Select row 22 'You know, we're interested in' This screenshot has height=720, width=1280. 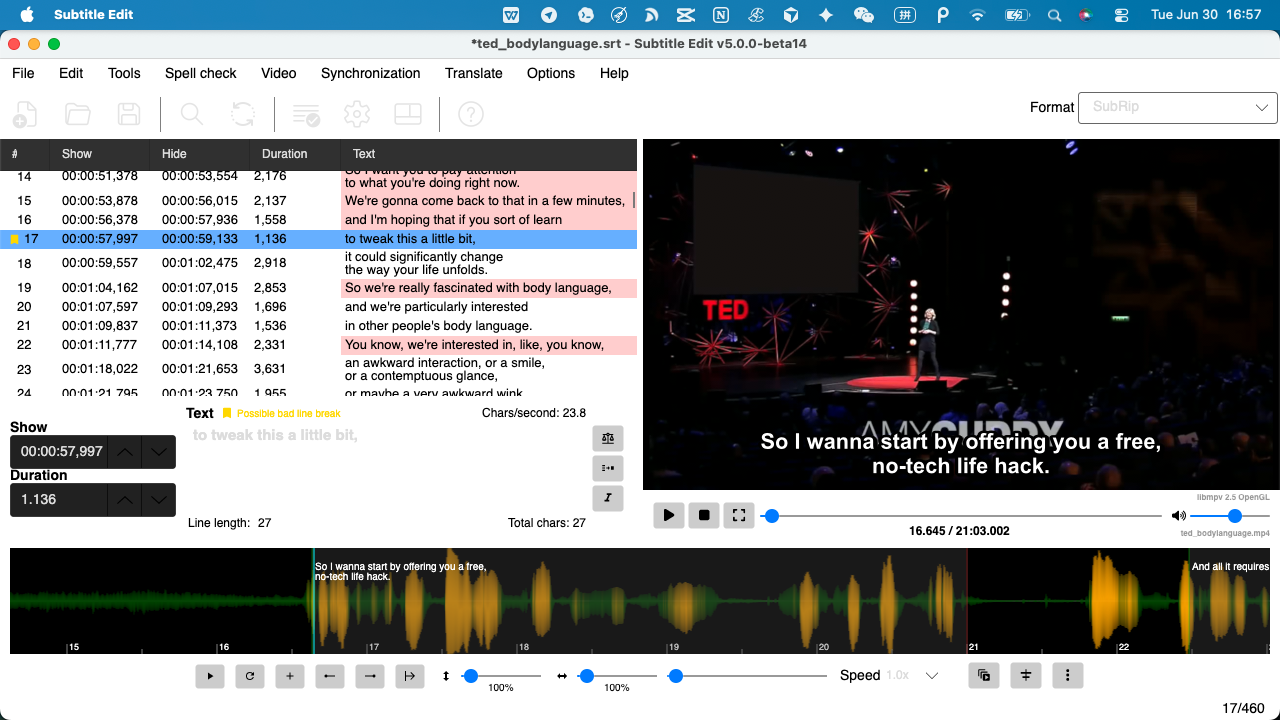319,345
